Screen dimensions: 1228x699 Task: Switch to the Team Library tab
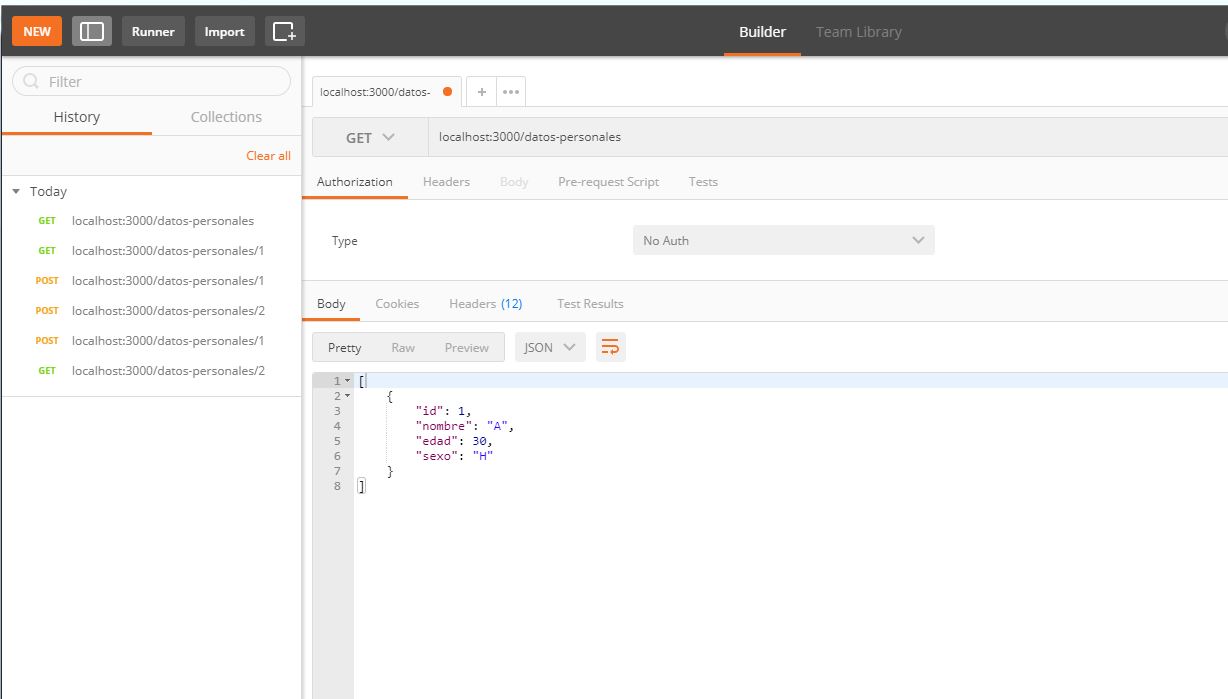point(858,32)
